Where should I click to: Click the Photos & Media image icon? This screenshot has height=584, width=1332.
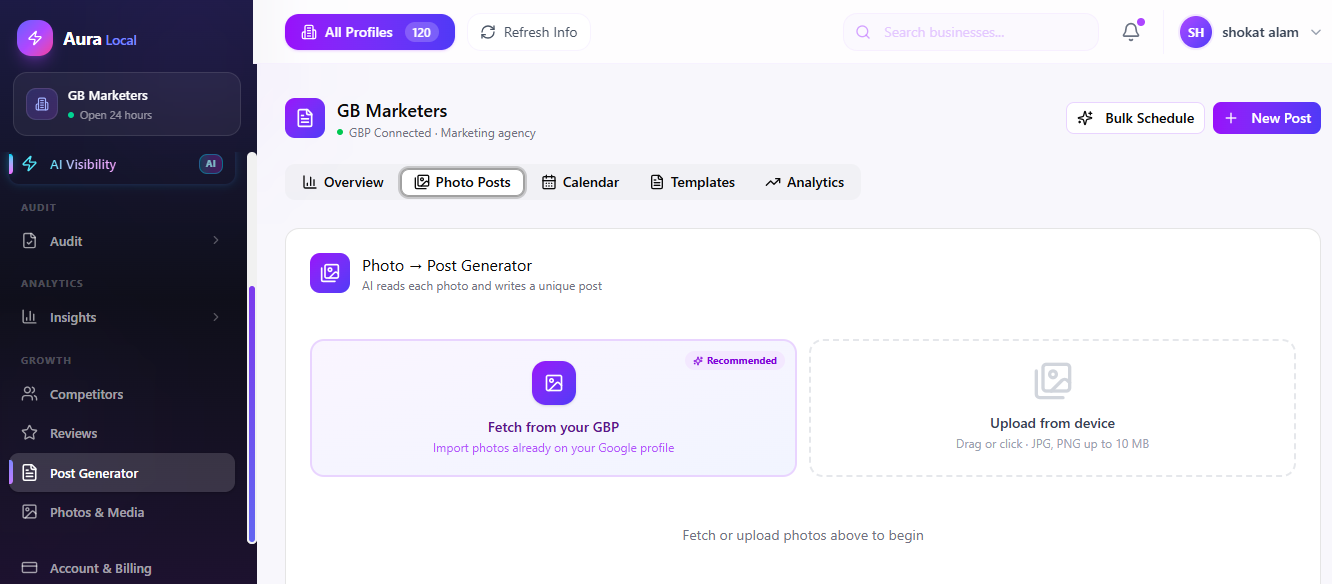pos(30,512)
